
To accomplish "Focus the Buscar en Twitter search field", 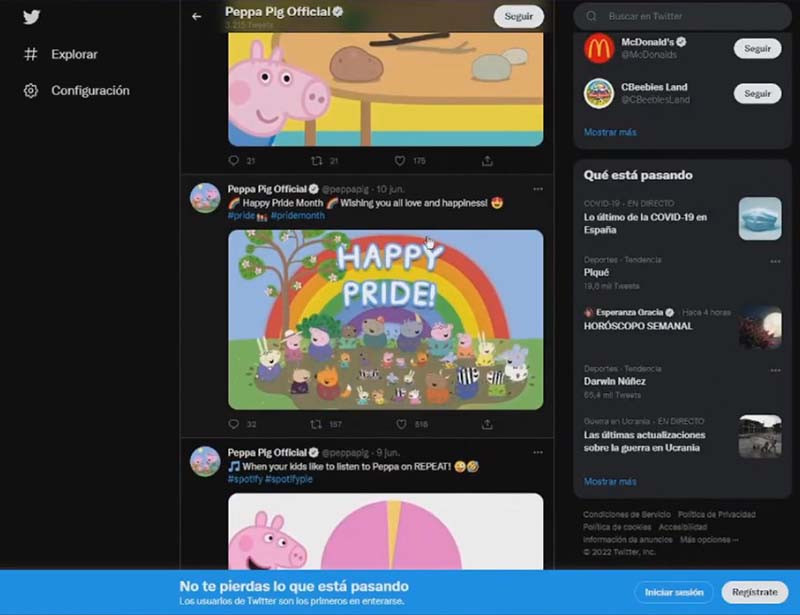I will point(683,16).
